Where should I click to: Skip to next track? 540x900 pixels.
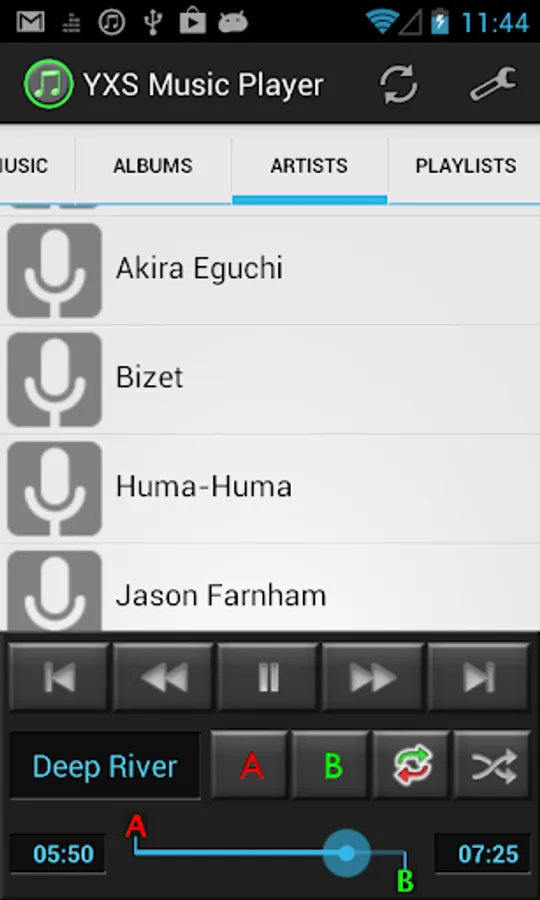[479, 678]
